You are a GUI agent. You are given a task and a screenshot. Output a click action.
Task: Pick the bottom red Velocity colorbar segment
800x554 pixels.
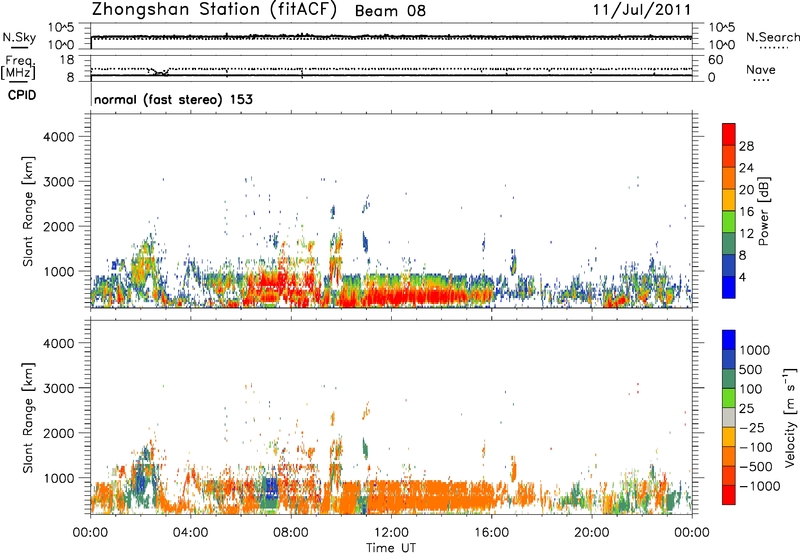coord(729,495)
